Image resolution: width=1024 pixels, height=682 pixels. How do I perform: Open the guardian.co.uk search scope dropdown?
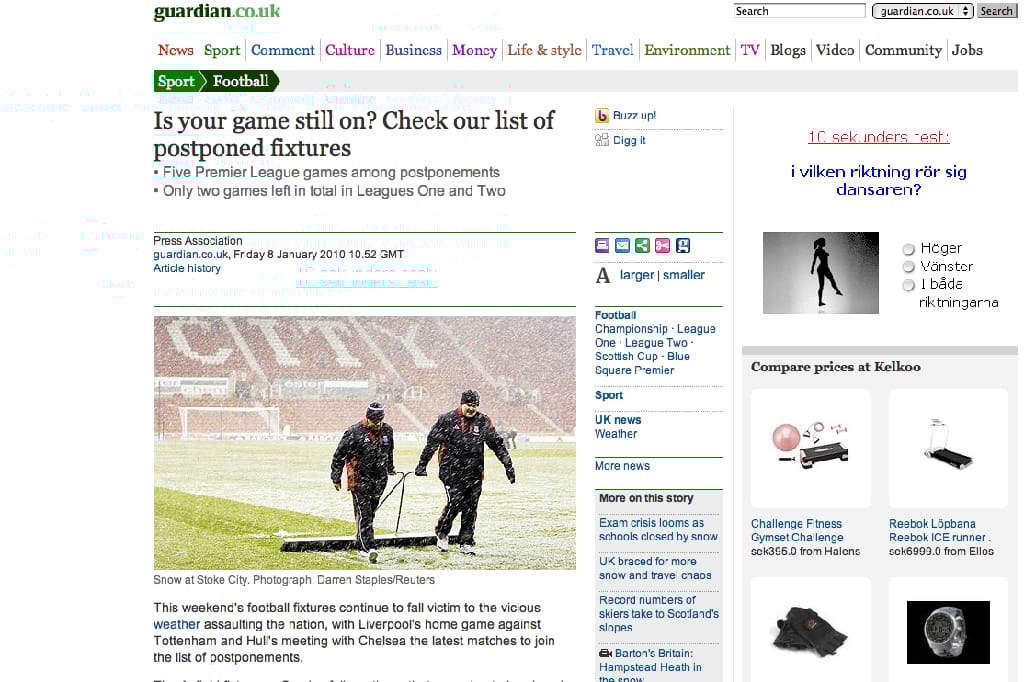click(x=923, y=11)
